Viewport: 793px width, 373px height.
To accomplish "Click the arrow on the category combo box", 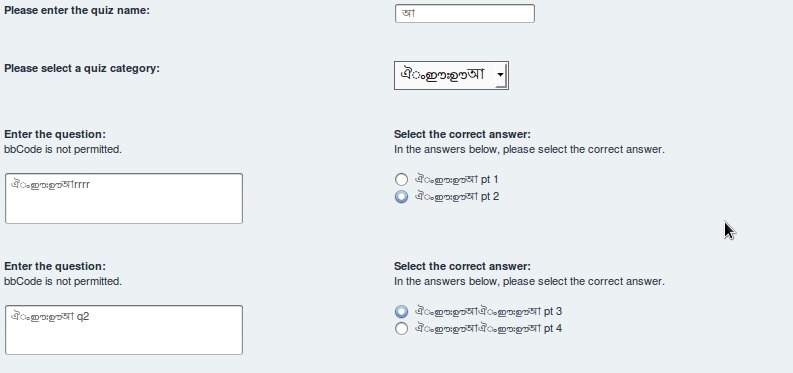I will coord(500,75).
